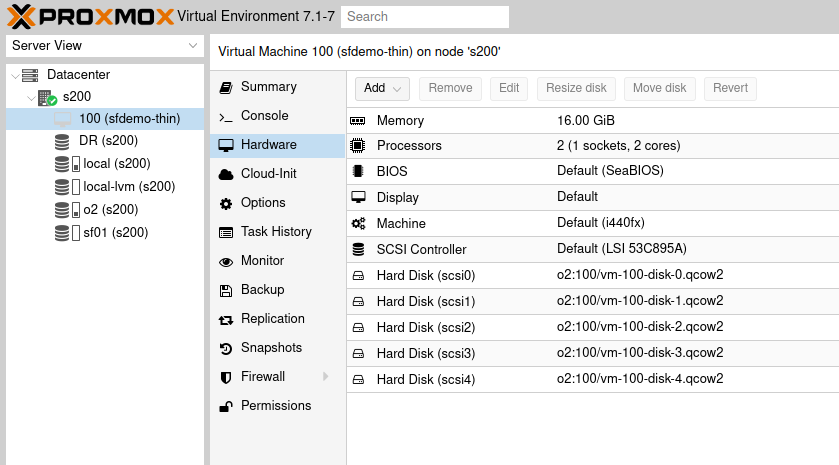
Task: Click the BIOS chip icon
Action: [358, 171]
